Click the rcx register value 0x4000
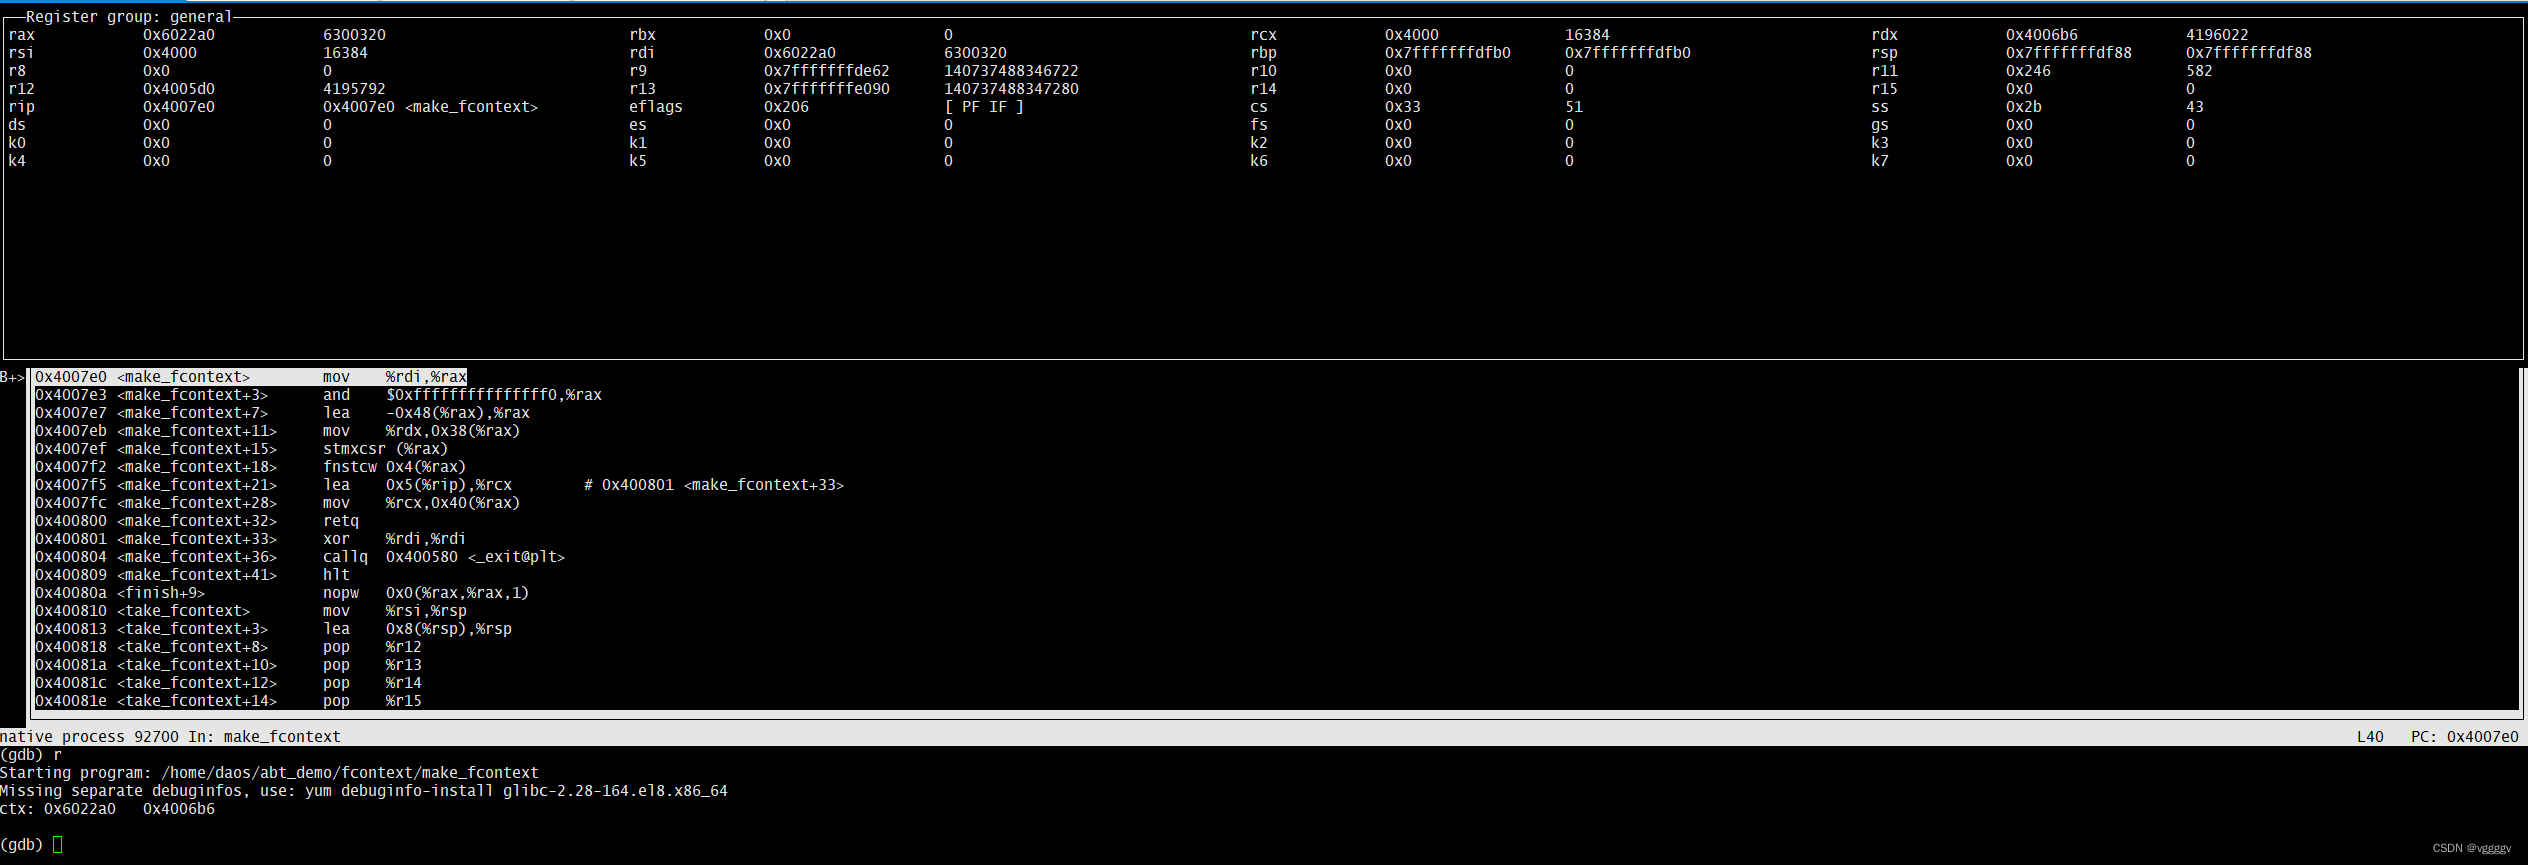Image resolution: width=2528 pixels, height=865 pixels. coord(1412,35)
